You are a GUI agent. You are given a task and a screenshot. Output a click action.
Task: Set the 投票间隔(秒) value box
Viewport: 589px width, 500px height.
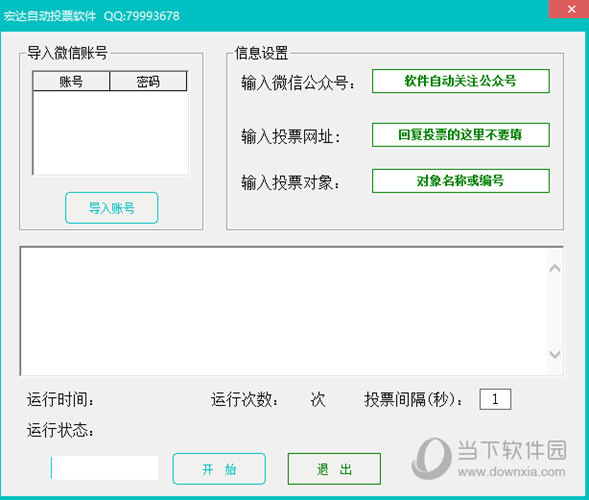coord(495,399)
